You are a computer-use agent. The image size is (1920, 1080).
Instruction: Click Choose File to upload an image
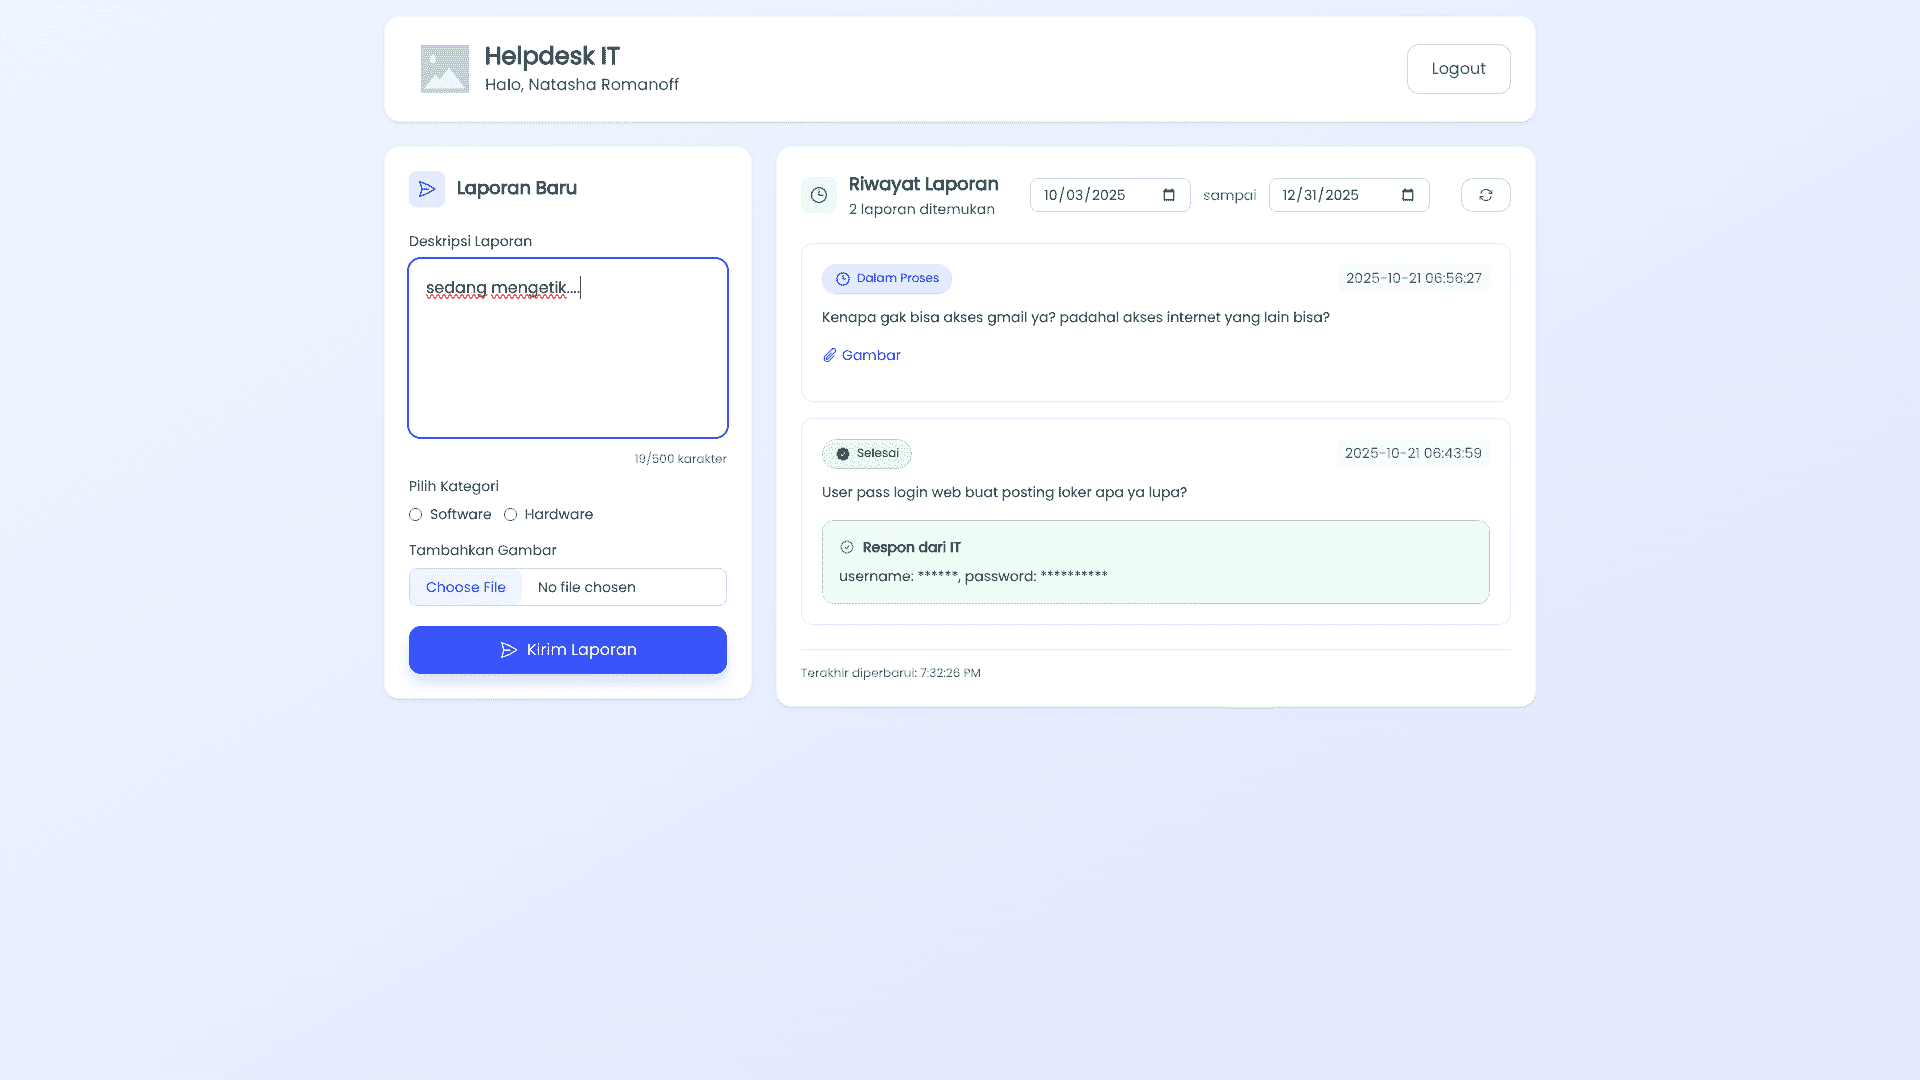(466, 587)
